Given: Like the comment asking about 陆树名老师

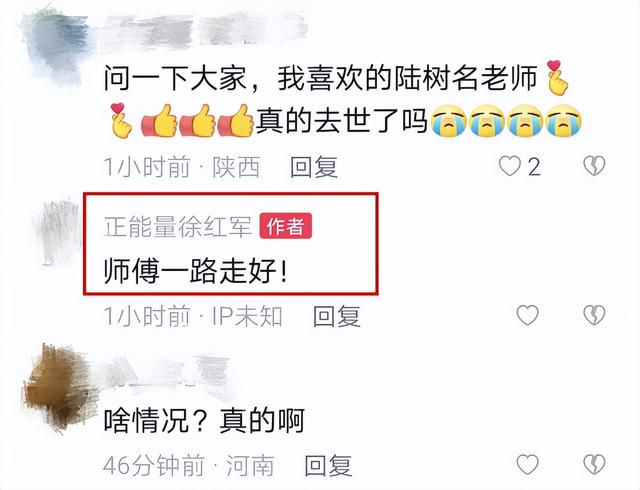Looking at the screenshot, I should (x=510, y=166).
